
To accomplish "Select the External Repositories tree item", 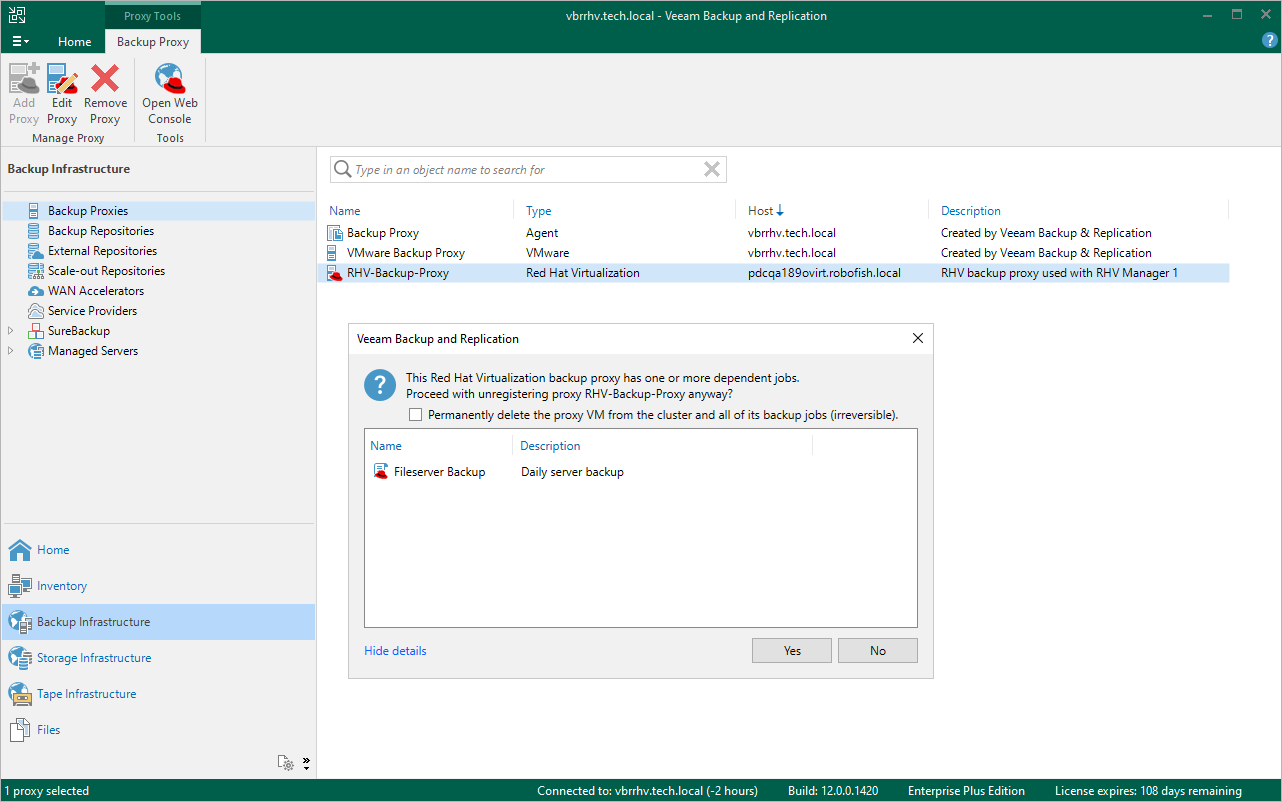I will 102,251.
